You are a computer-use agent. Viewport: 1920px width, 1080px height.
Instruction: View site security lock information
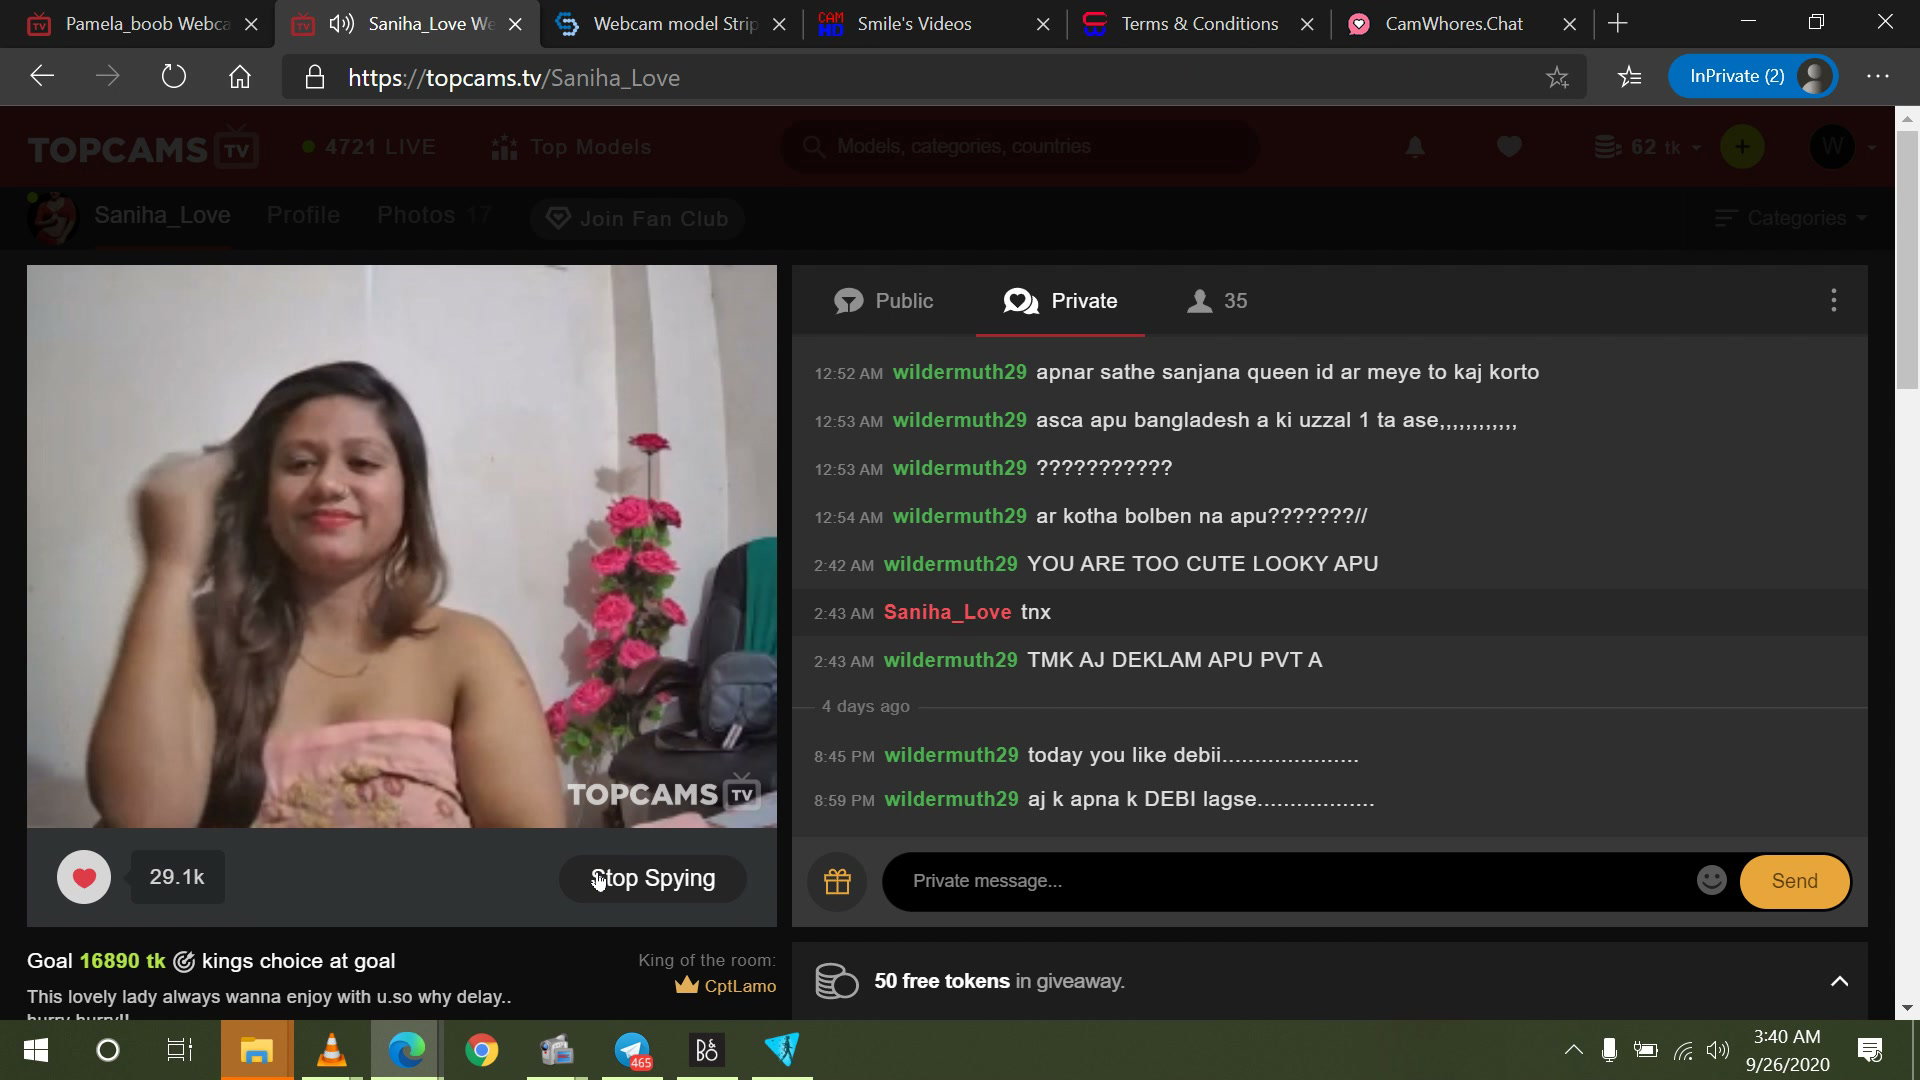(x=315, y=78)
